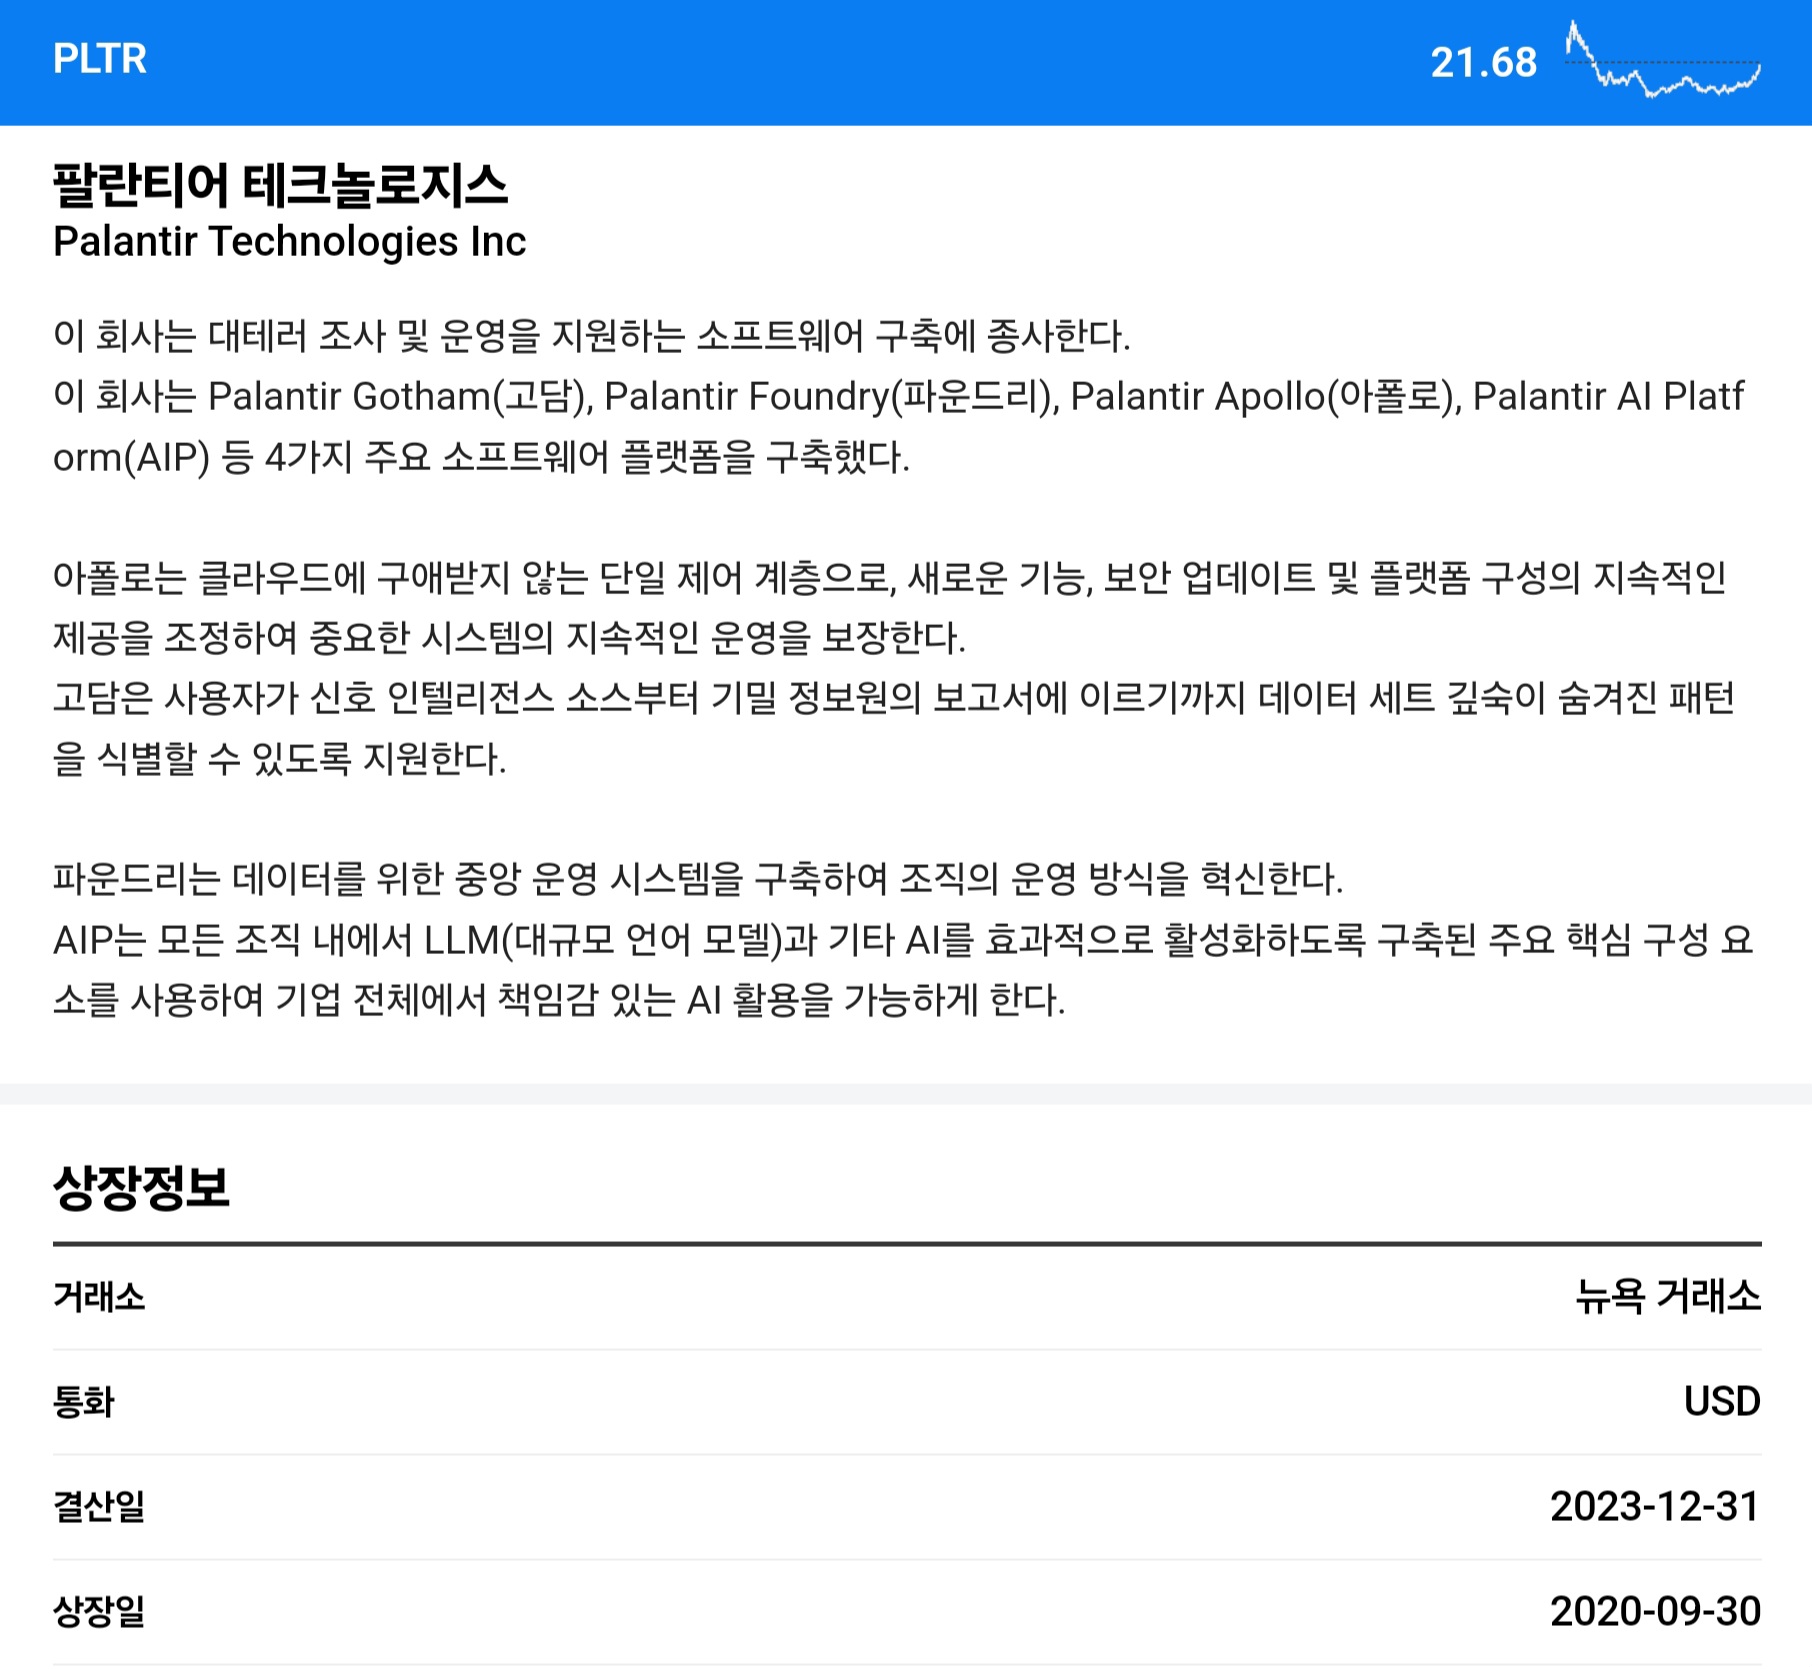Click the paragraph starting 아폴로는 클라우드에

pyautogui.click(x=890, y=607)
